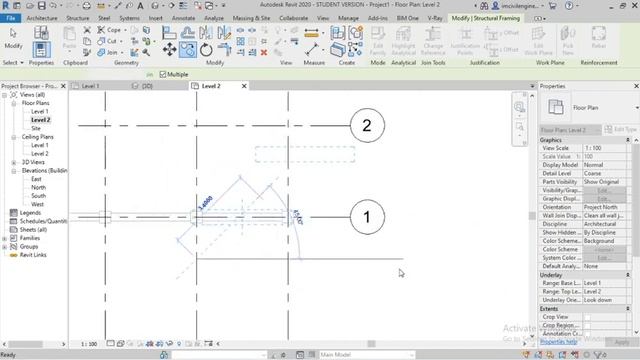Image resolution: width=640 pixels, height=360 pixels.
Task: Select the Move tool
Action: point(169,50)
